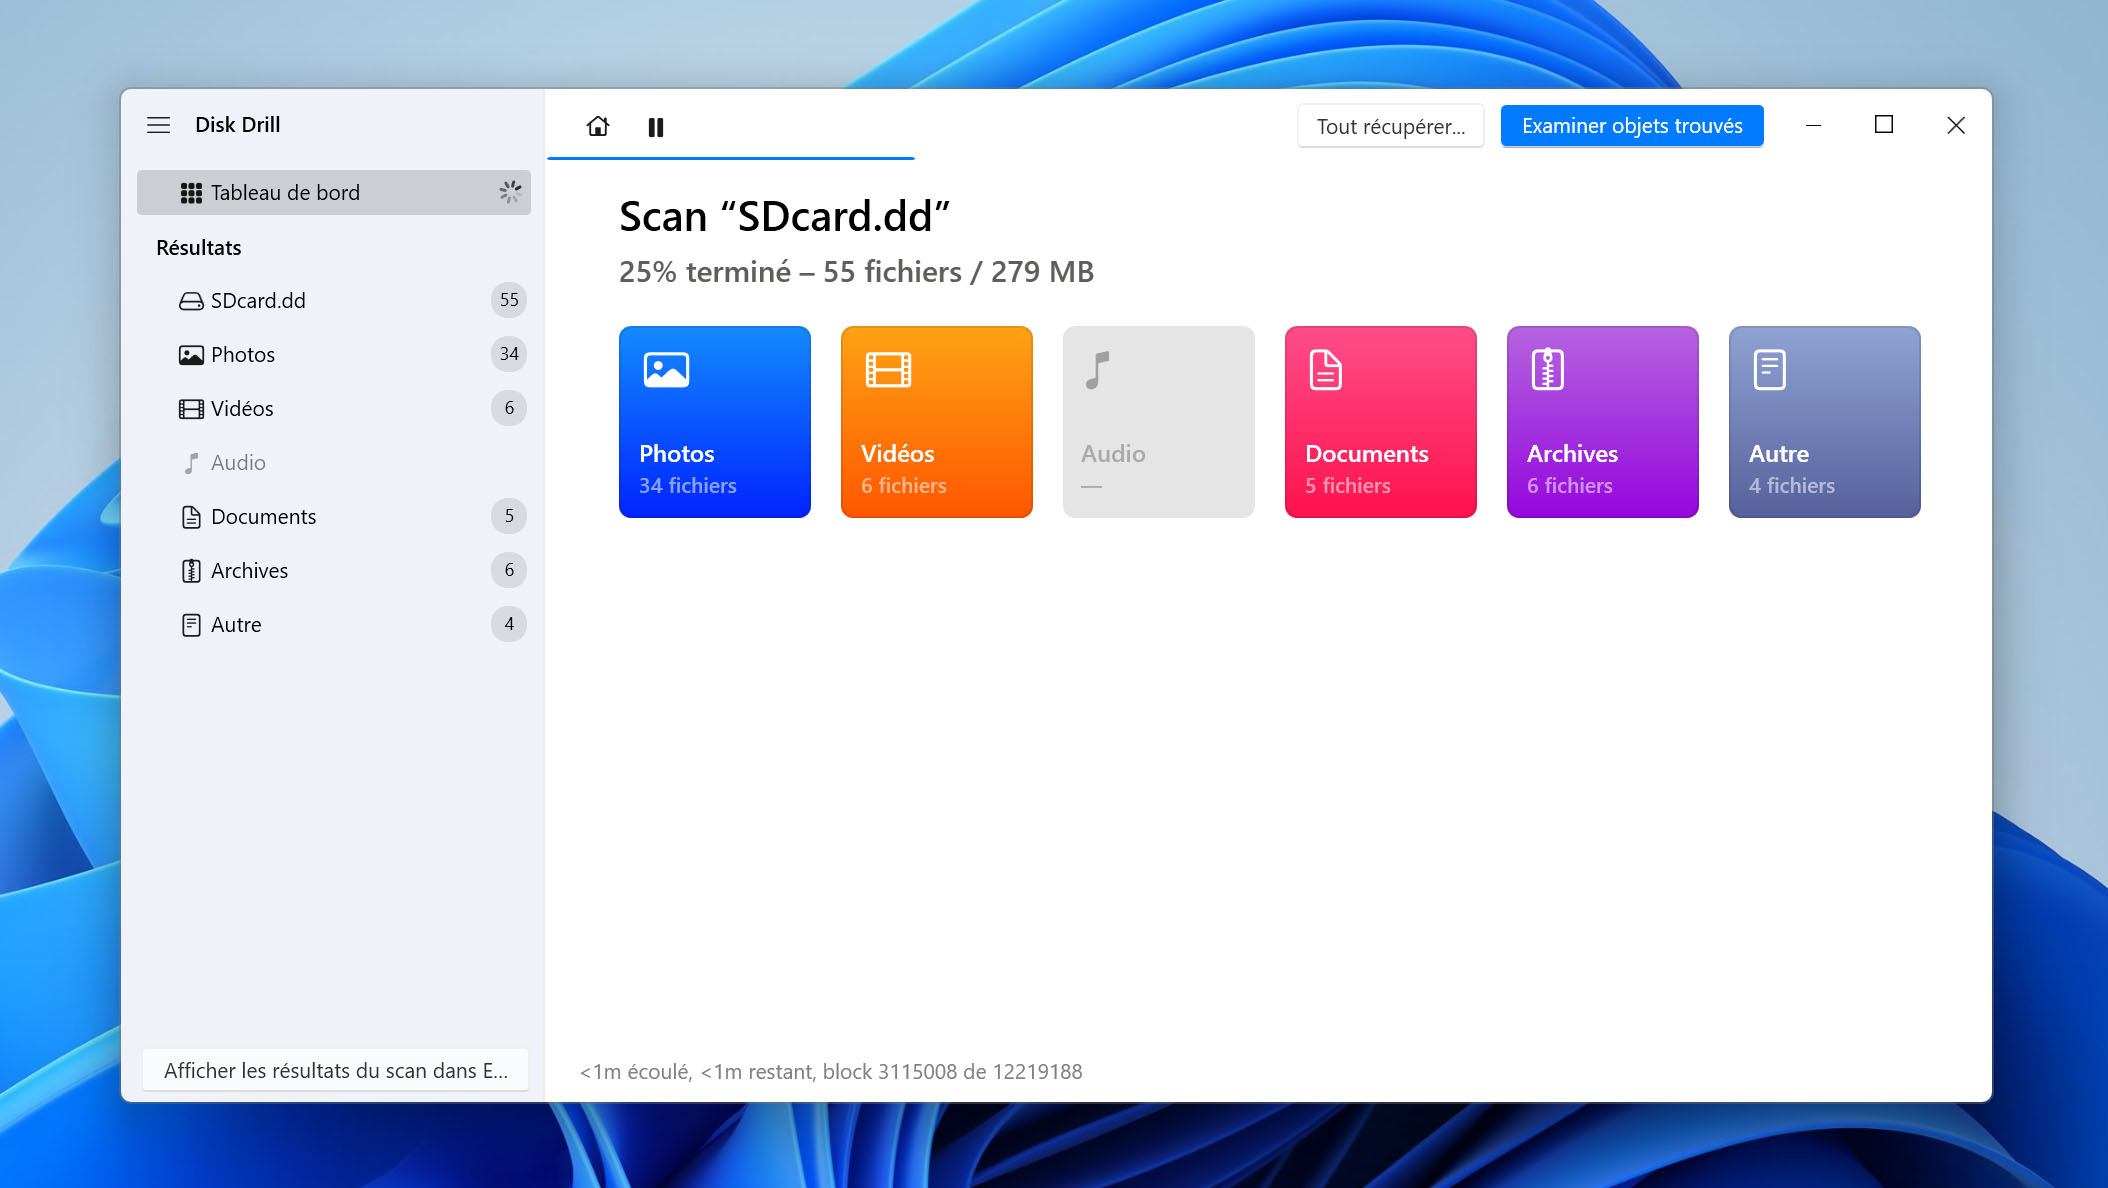Screen dimensions: 2108x1188
Task: Click the scan progress bar under toolbar
Action: tap(731, 158)
